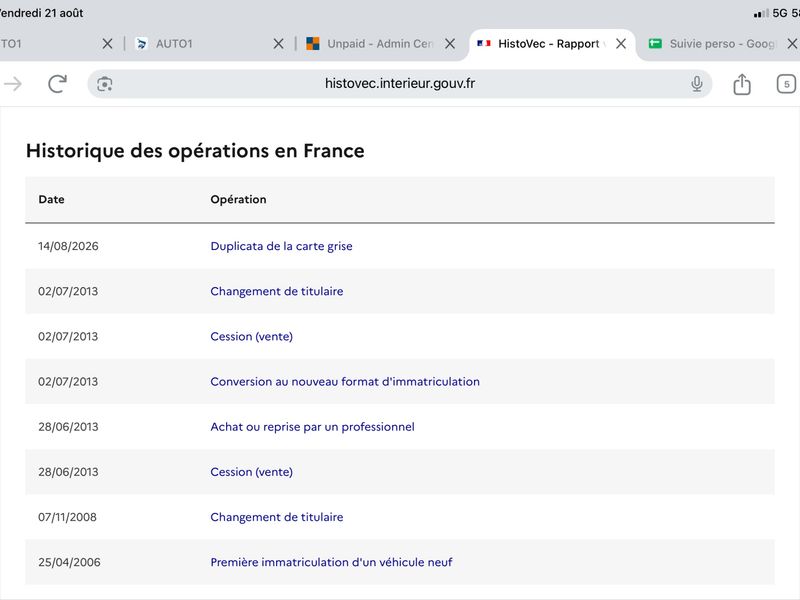Click the Opération column header
The height and width of the screenshot is (600, 800).
[x=238, y=199]
